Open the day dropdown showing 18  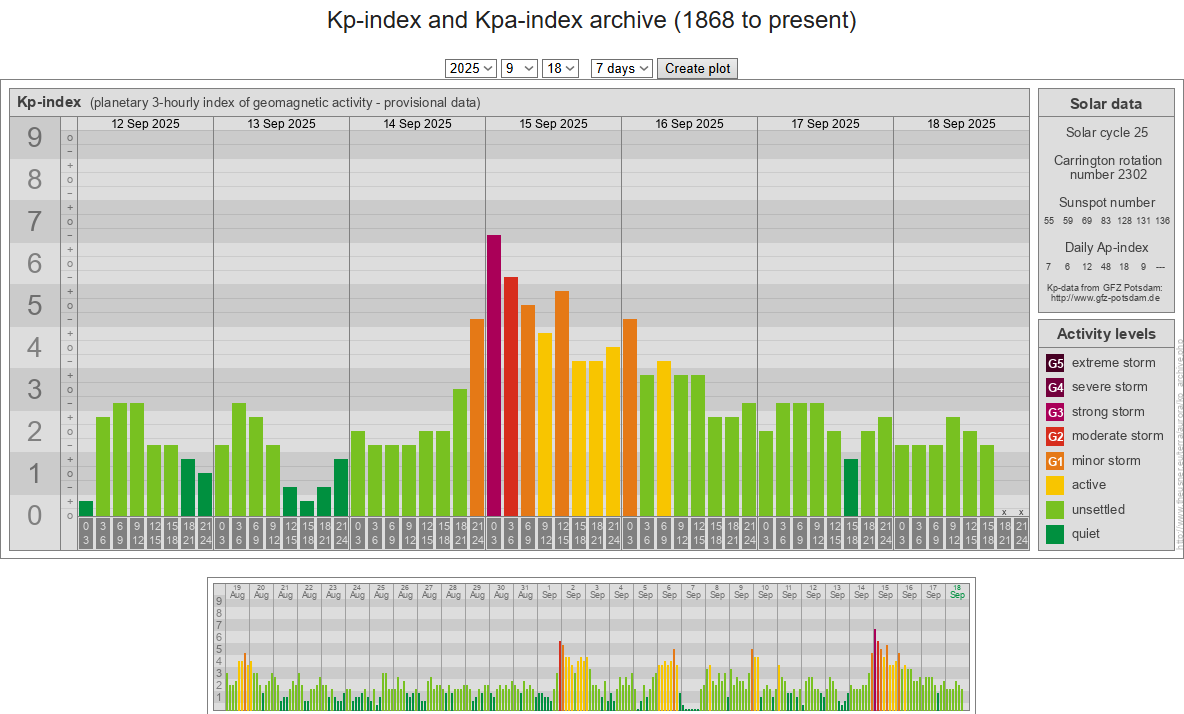click(x=560, y=68)
